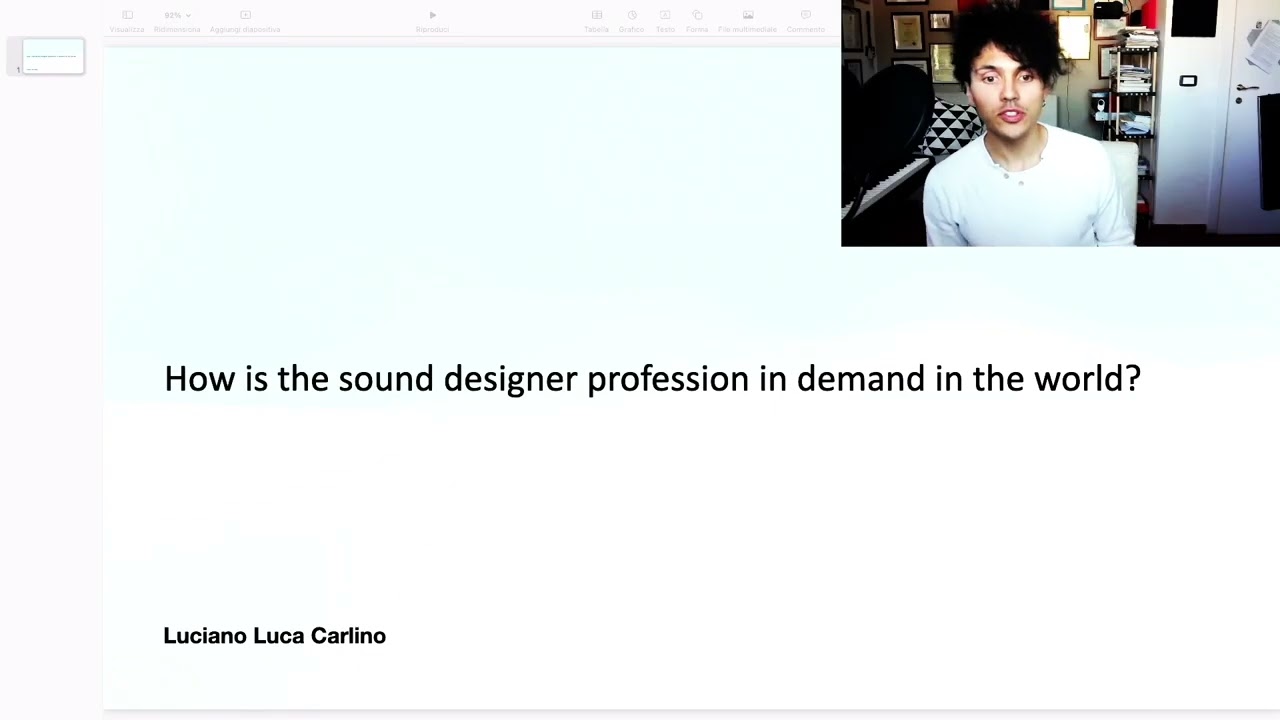Open the 92% zoom Ridimensiona dropdown
Image resolution: width=1280 pixels, height=720 pixels.
(x=177, y=21)
